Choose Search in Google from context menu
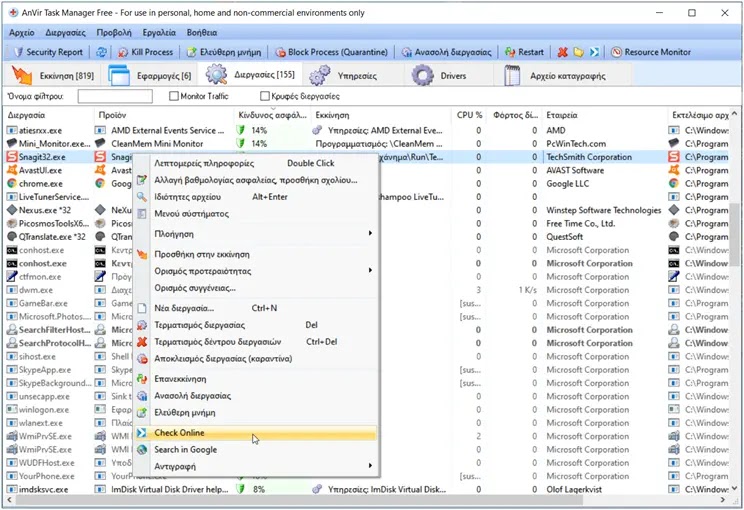This screenshot has width=744, height=510. coord(256,450)
